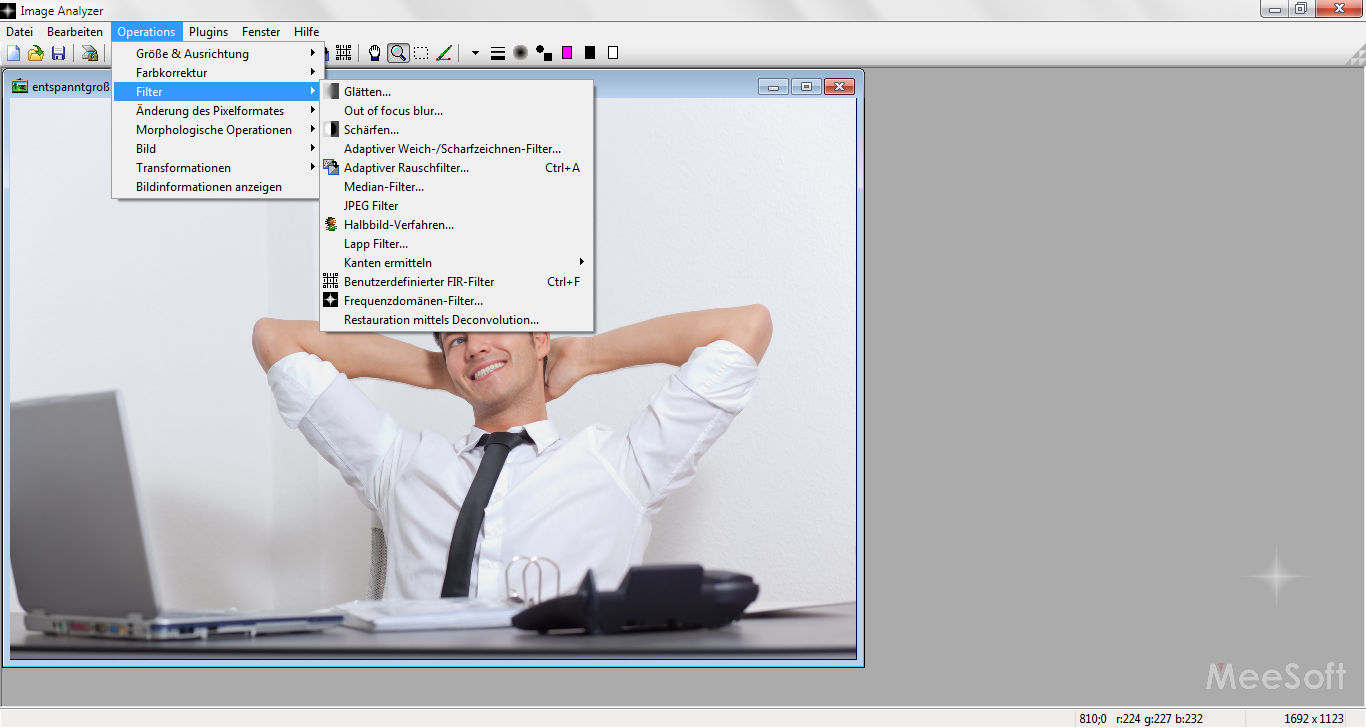Image resolution: width=1366 pixels, height=728 pixels.
Task: Click the magenta color swatch
Action: coord(567,53)
